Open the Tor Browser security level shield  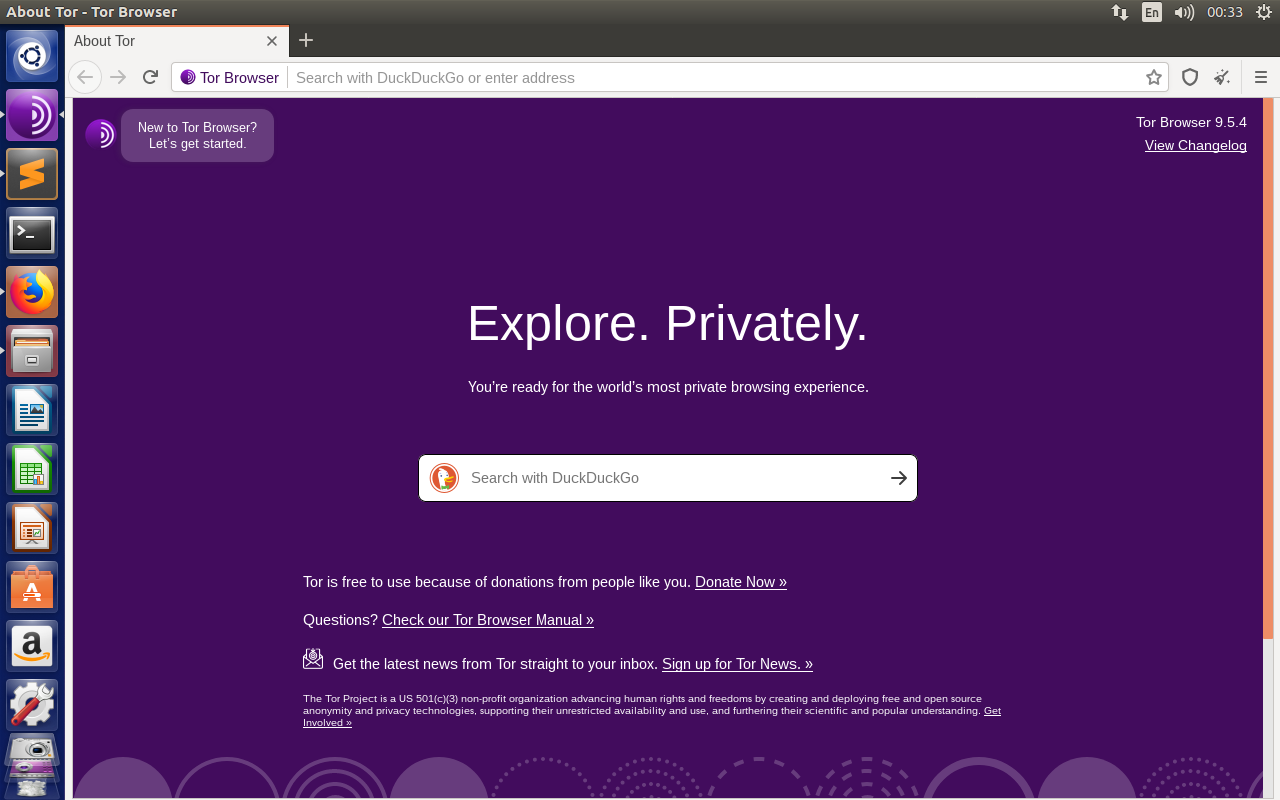[1189, 77]
